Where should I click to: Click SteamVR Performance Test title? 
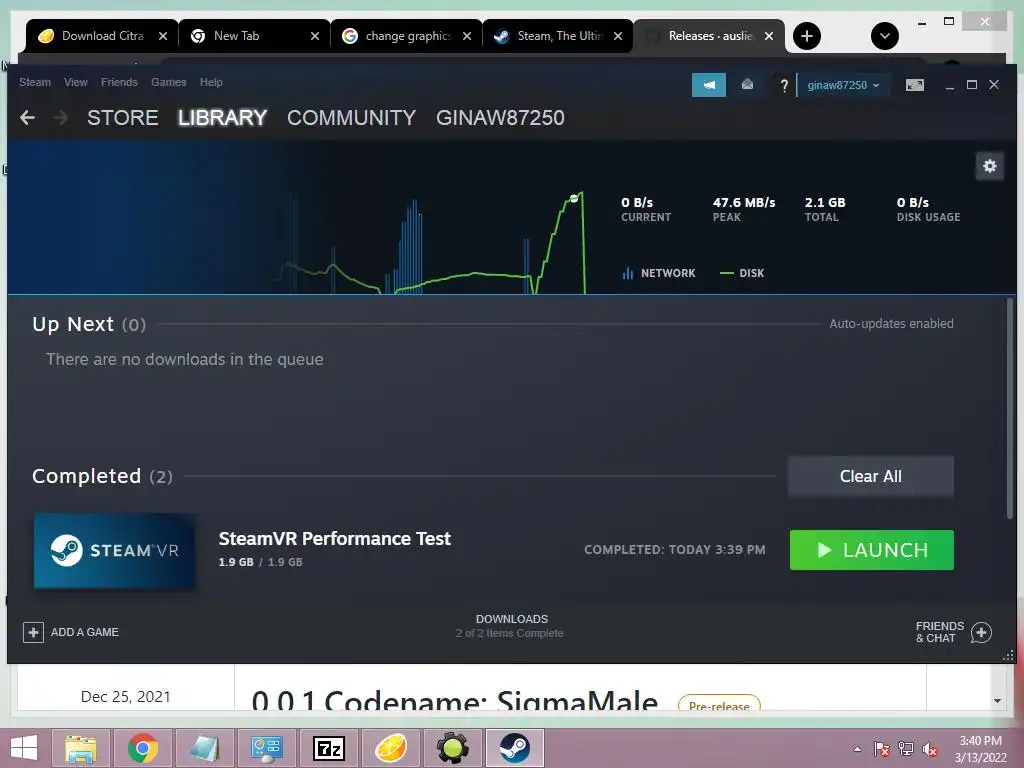click(x=334, y=539)
